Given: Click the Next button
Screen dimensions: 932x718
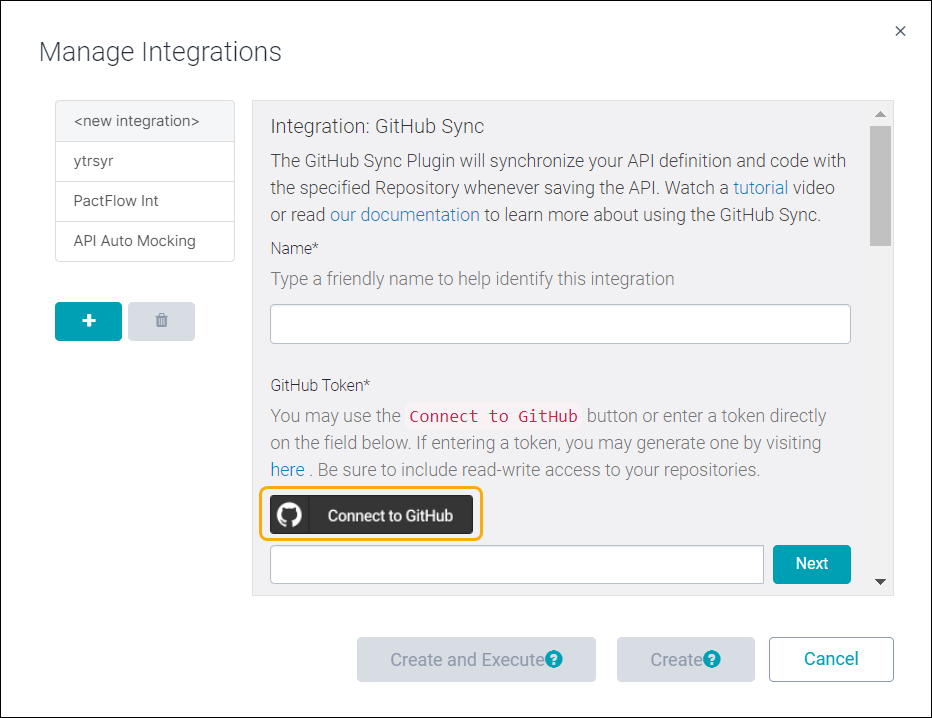Looking at the screenshot, I should tap(811, 564).
